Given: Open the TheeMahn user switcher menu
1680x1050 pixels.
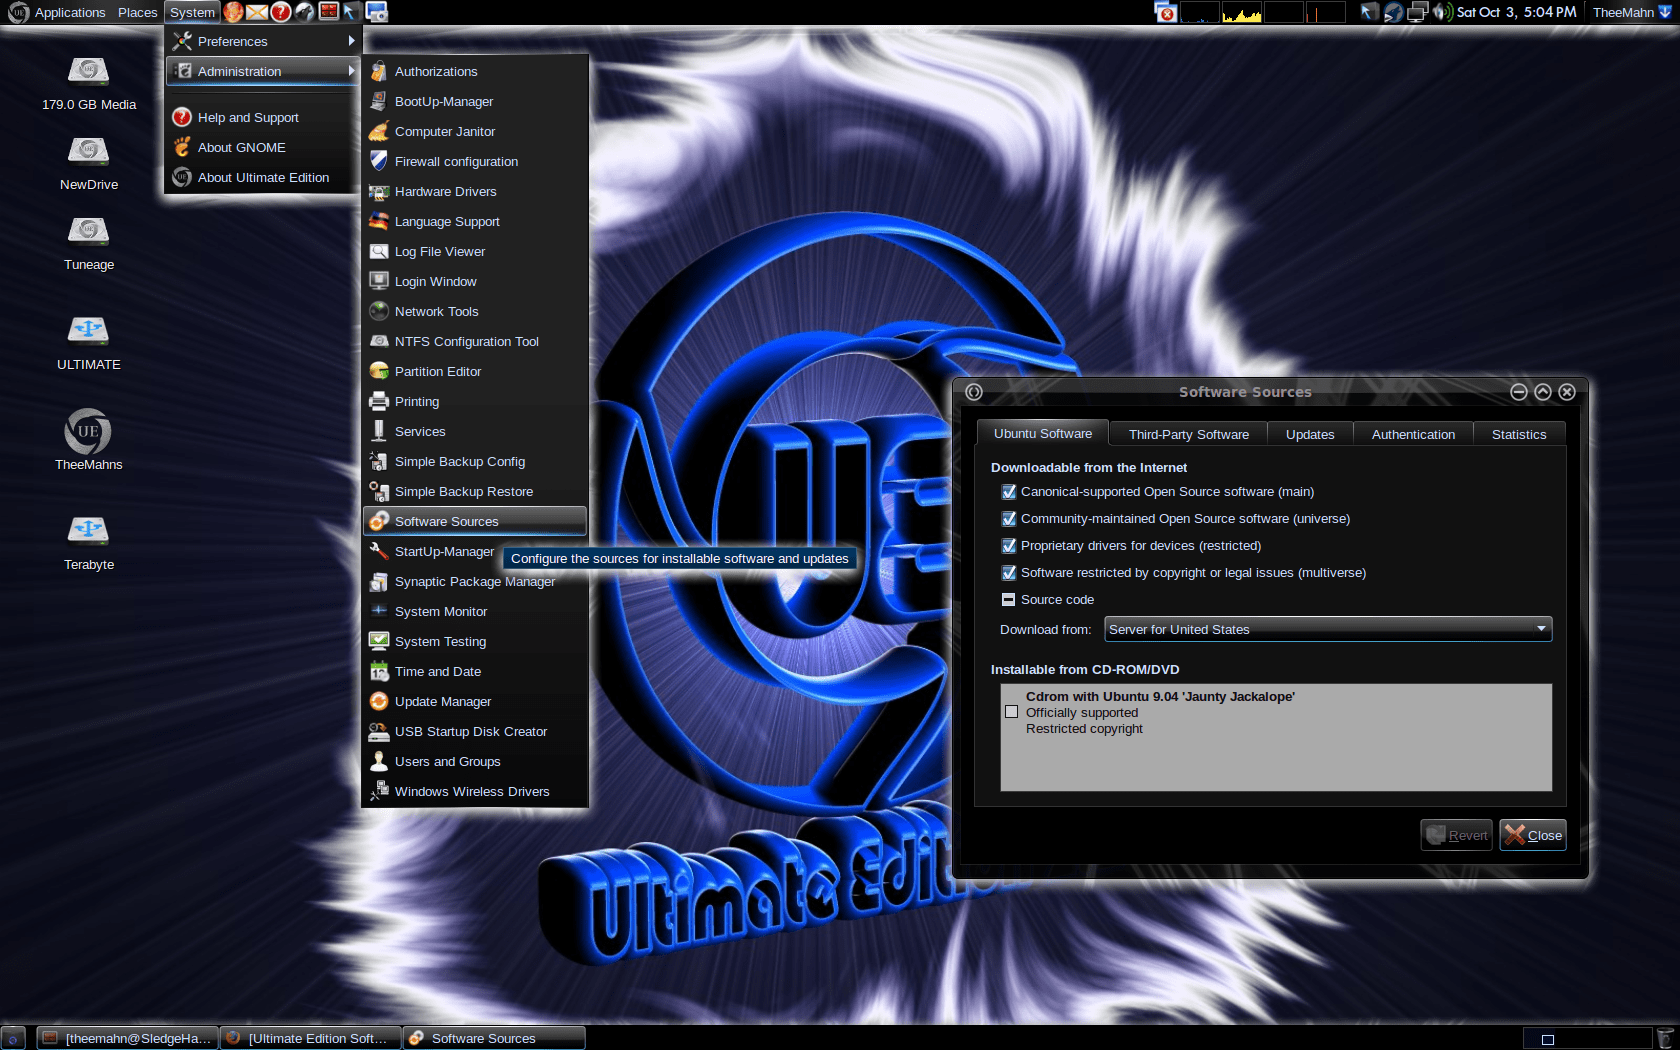Looking at the screenshot, I should (x=1631, y=12).
